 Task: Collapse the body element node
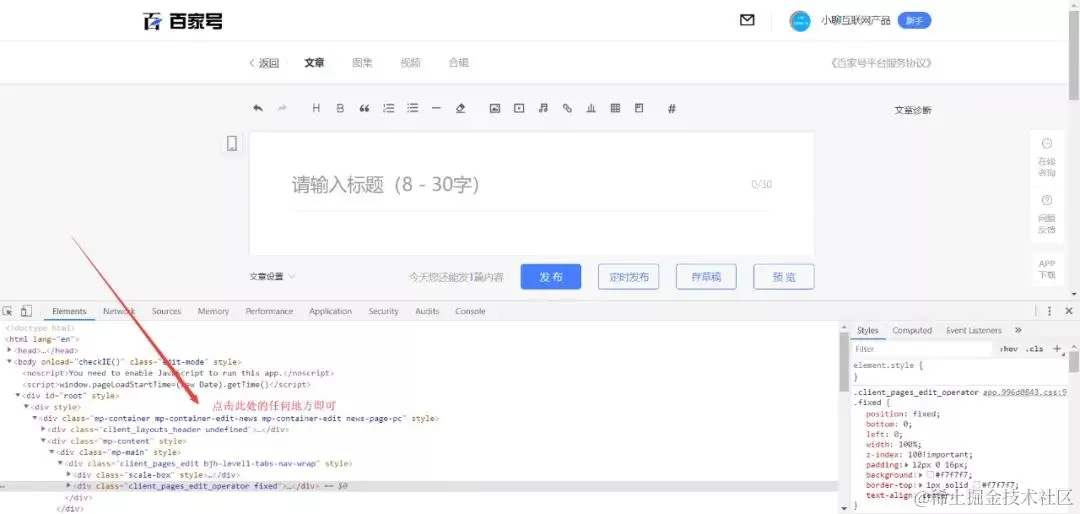tap(10, 361)
